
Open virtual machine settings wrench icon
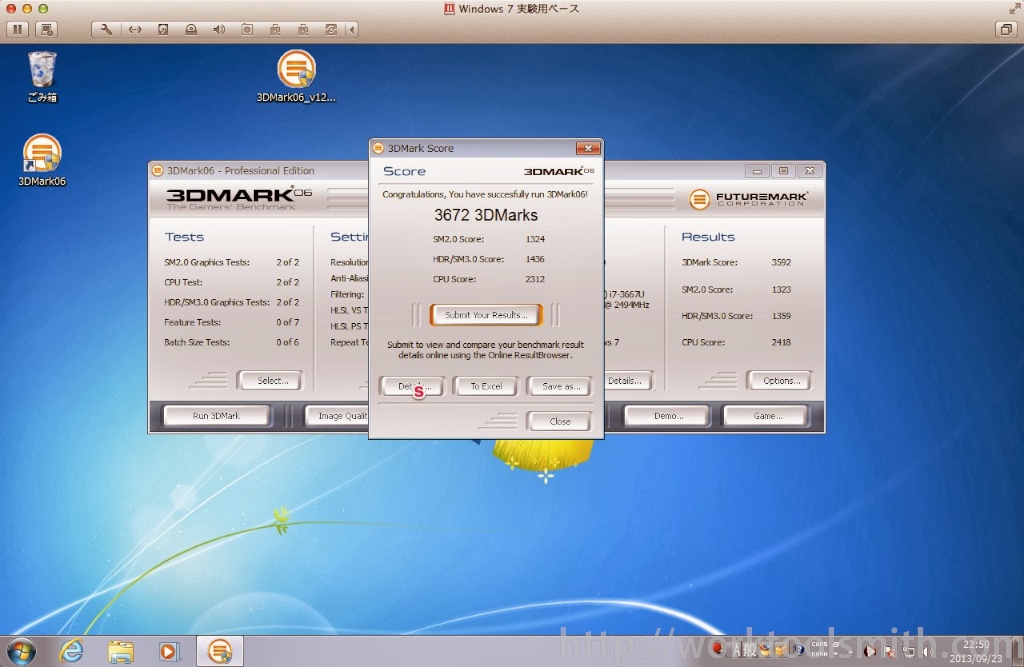coord(106,29)
